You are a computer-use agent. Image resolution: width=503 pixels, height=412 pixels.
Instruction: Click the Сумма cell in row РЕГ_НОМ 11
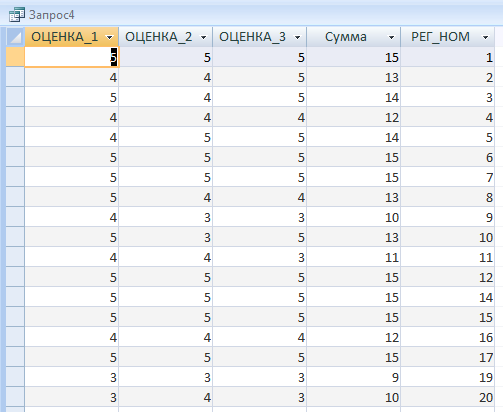click(354, 257)
